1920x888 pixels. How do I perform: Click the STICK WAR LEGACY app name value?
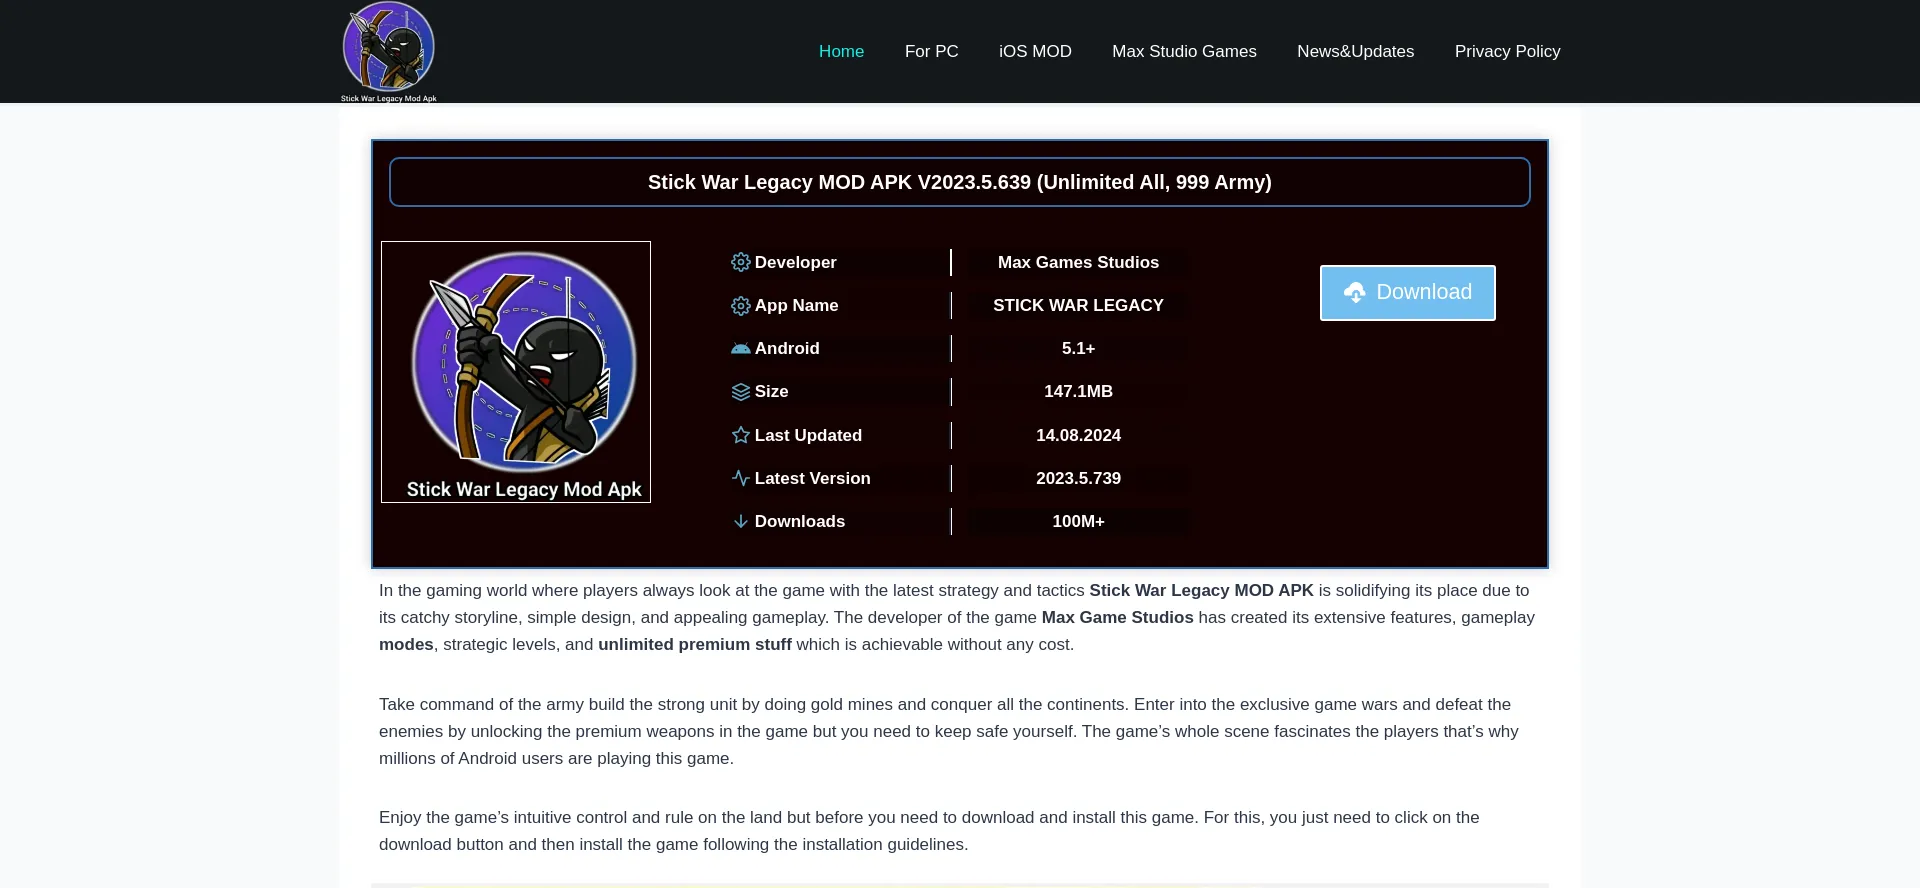(1078, 305)
